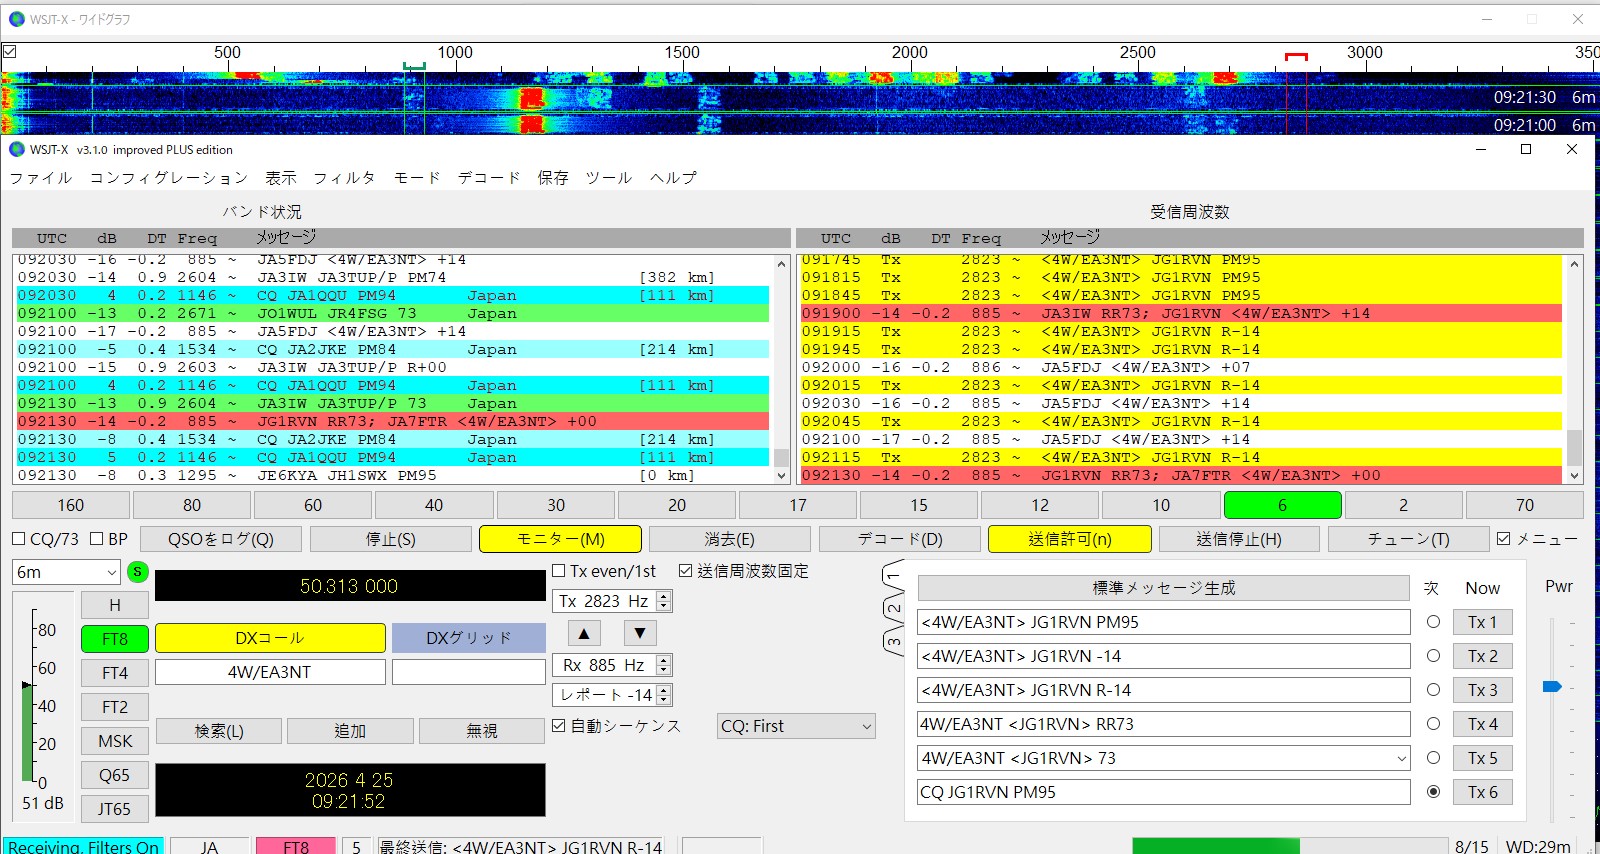Open the 6m band dropdown
This screenshot has width=1600, height=854.
pyautogui.click(x=66, y=572)
